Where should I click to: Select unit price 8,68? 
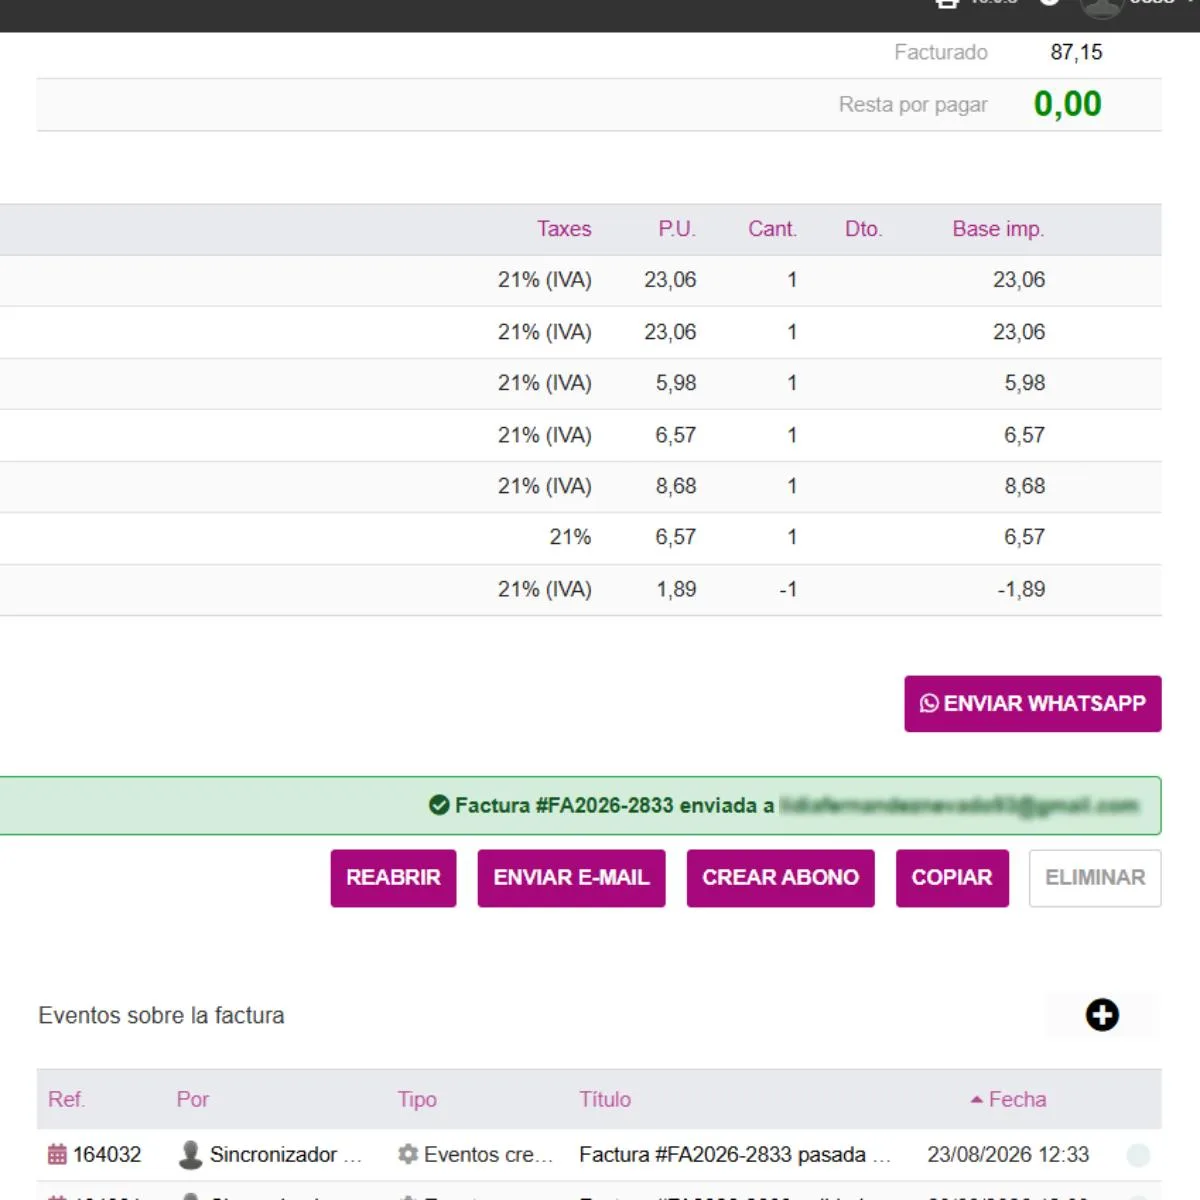click(x=676, y=486)
